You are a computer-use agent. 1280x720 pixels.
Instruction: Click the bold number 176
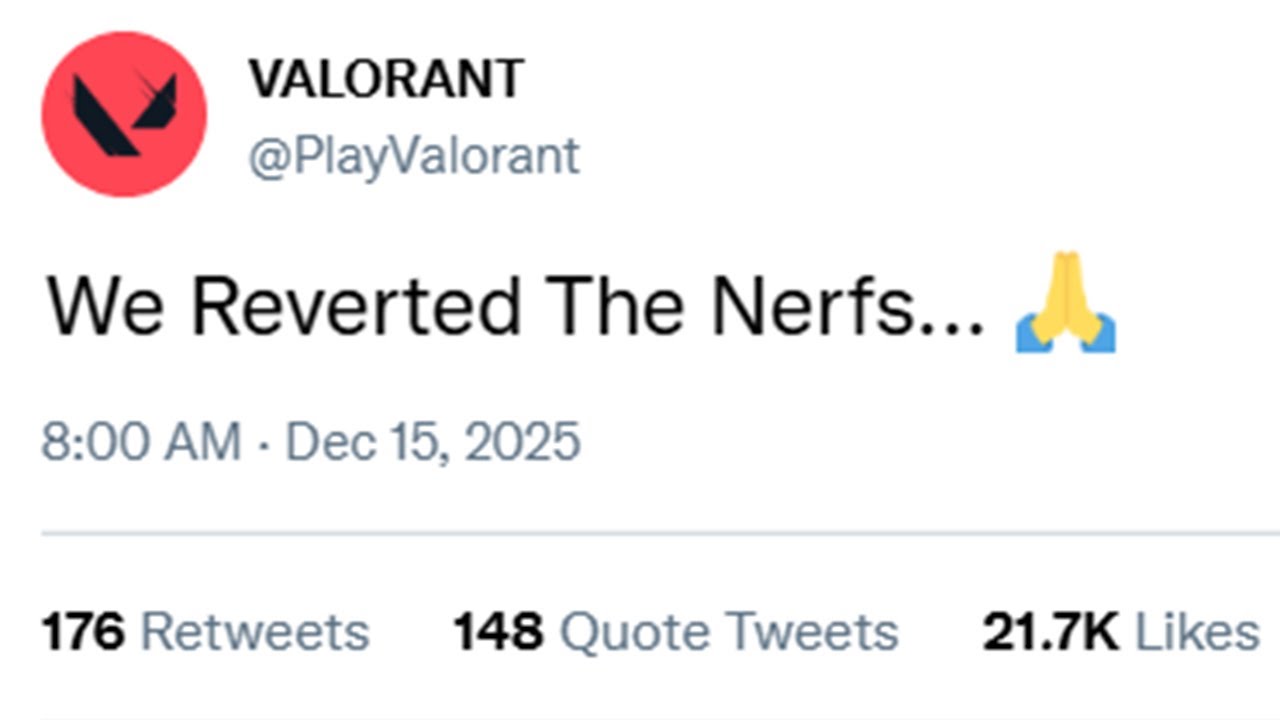tap(83, 632)
